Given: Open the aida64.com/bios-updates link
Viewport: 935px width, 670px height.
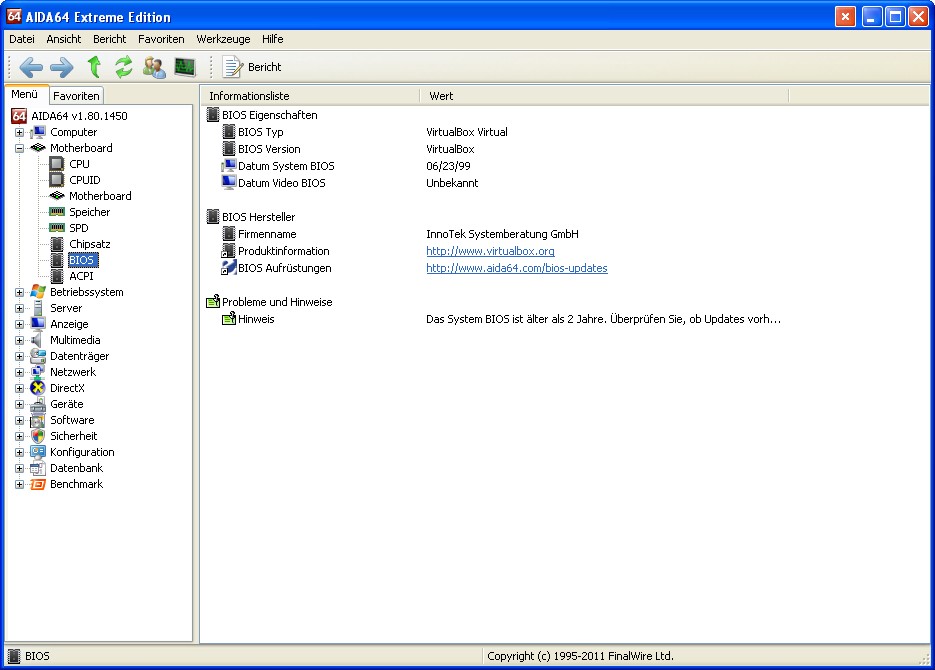Looking at the screenshot, I should coord(516,268).
